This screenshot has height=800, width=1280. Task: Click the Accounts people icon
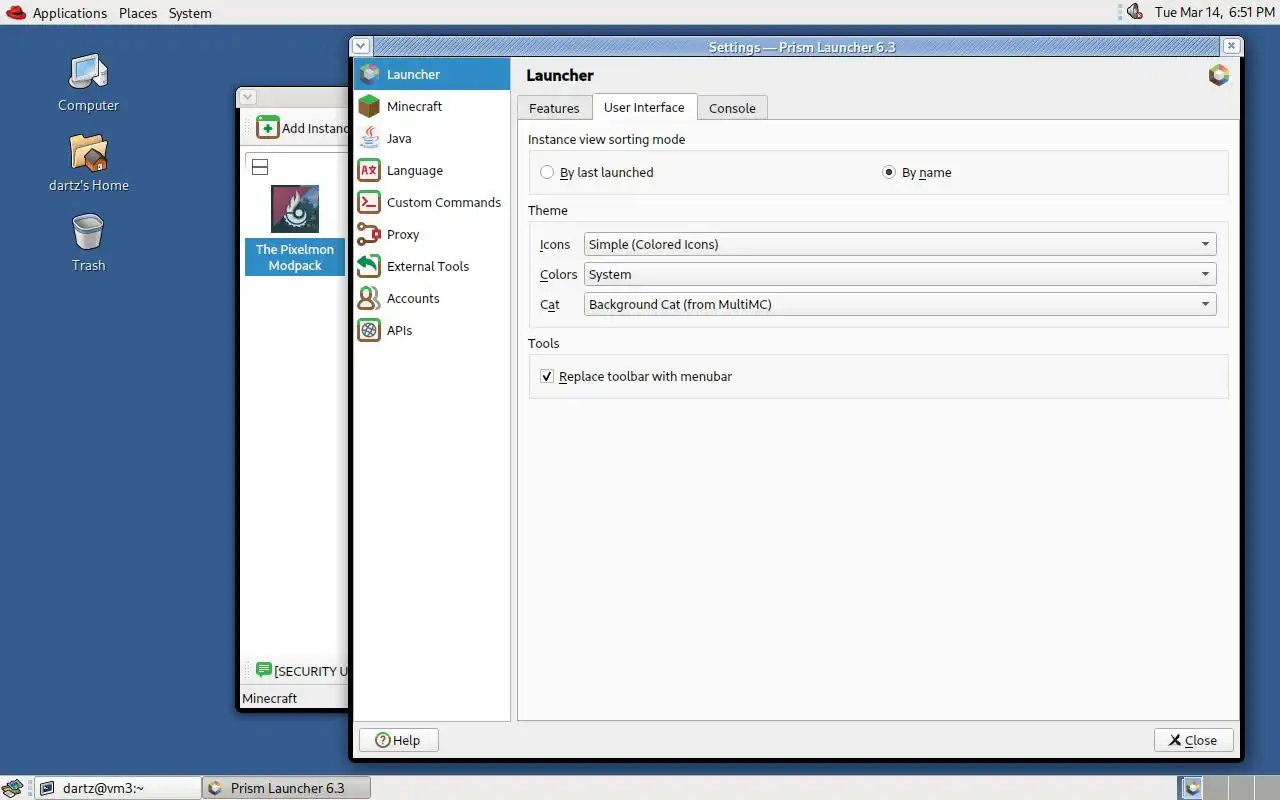[x=370, y=298]
